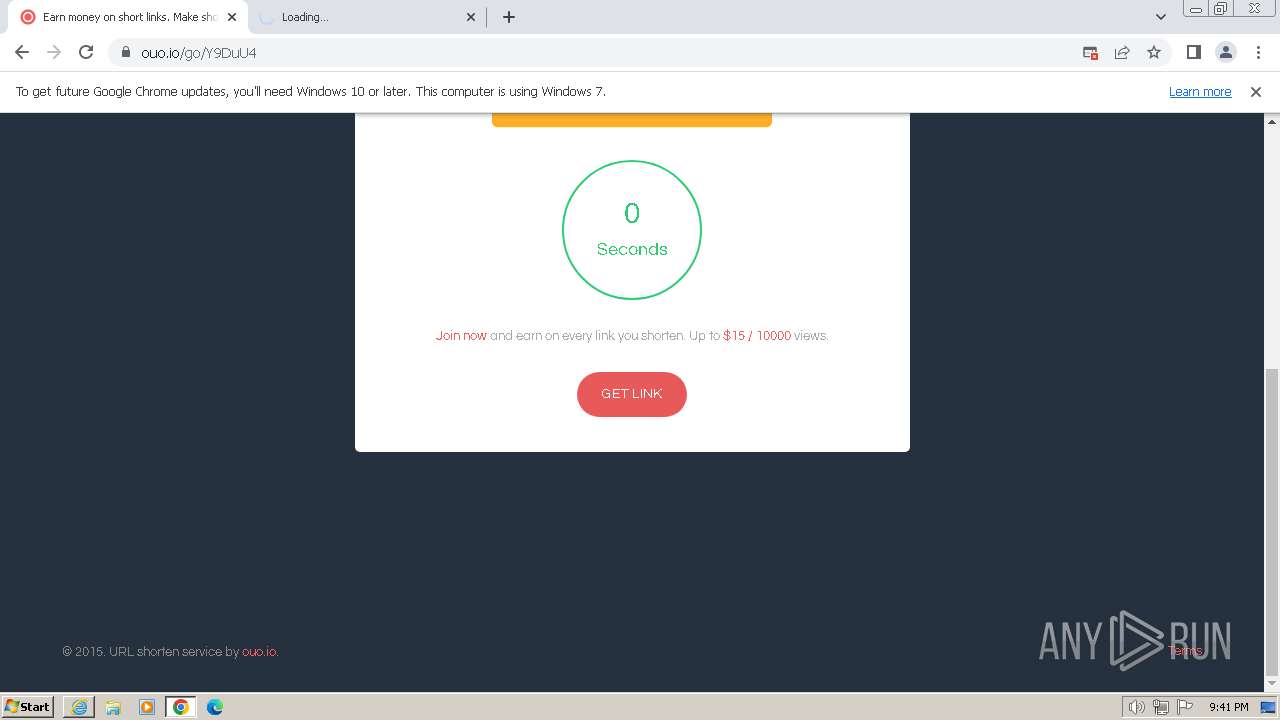Open Windows Media Player from taskbar
This screenshot has width=1280, height=720.
147,707
